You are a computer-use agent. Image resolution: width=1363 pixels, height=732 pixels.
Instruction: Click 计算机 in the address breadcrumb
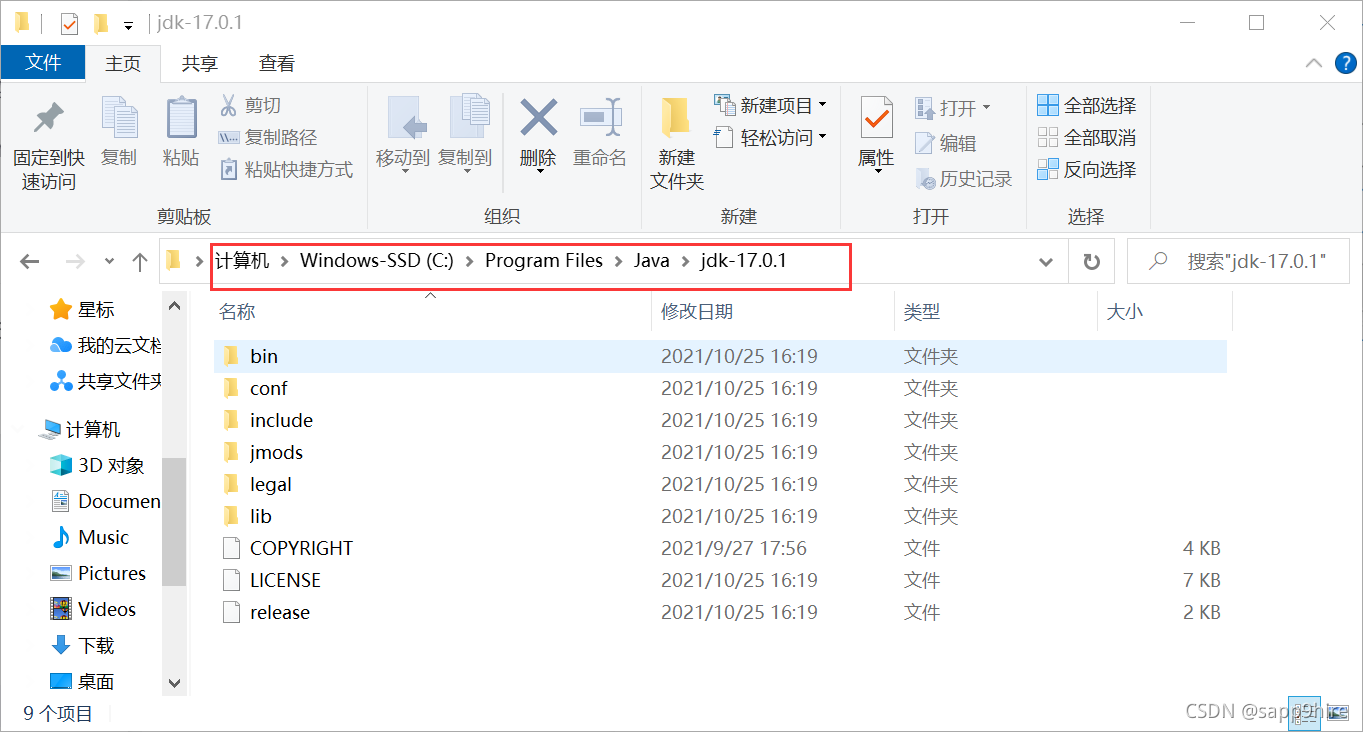click(242, 261)
